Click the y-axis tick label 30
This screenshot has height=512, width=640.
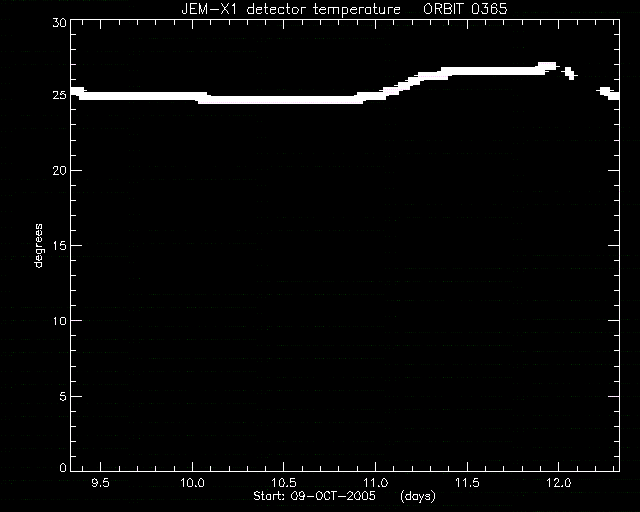coord(59,22)
